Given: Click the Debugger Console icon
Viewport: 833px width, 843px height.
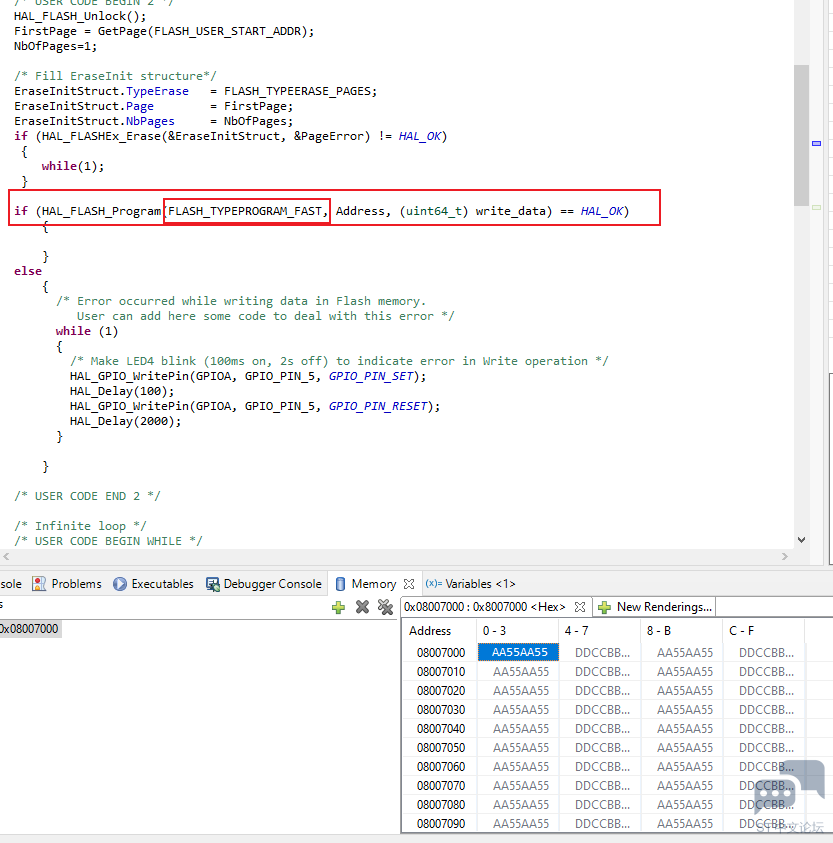Looking at the screenshot, I should (213, 584).
